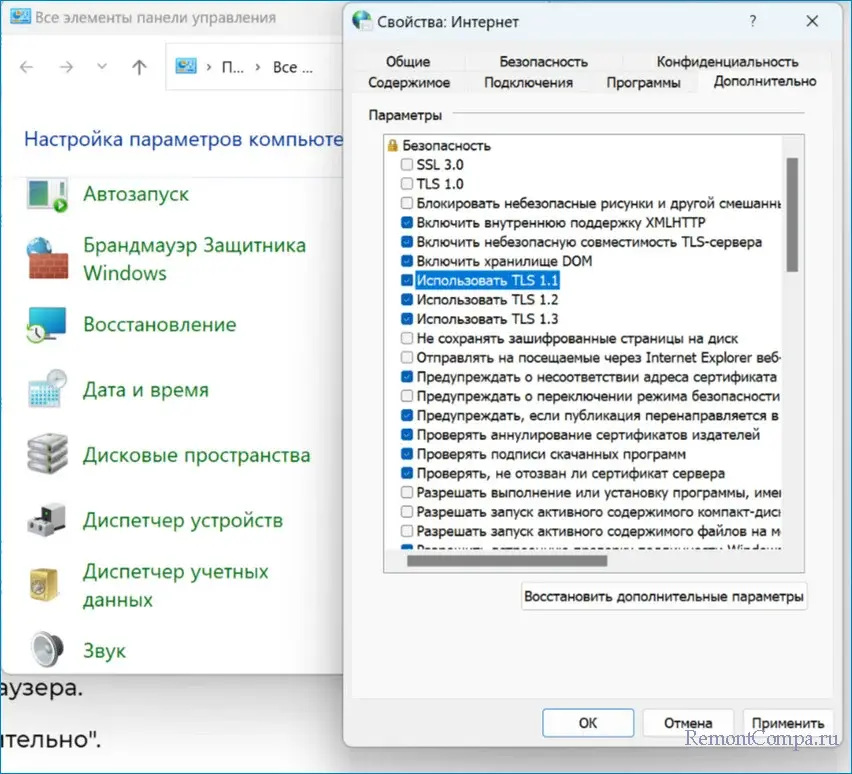
Task: Click the help question mark button
Action: [752, 19]
